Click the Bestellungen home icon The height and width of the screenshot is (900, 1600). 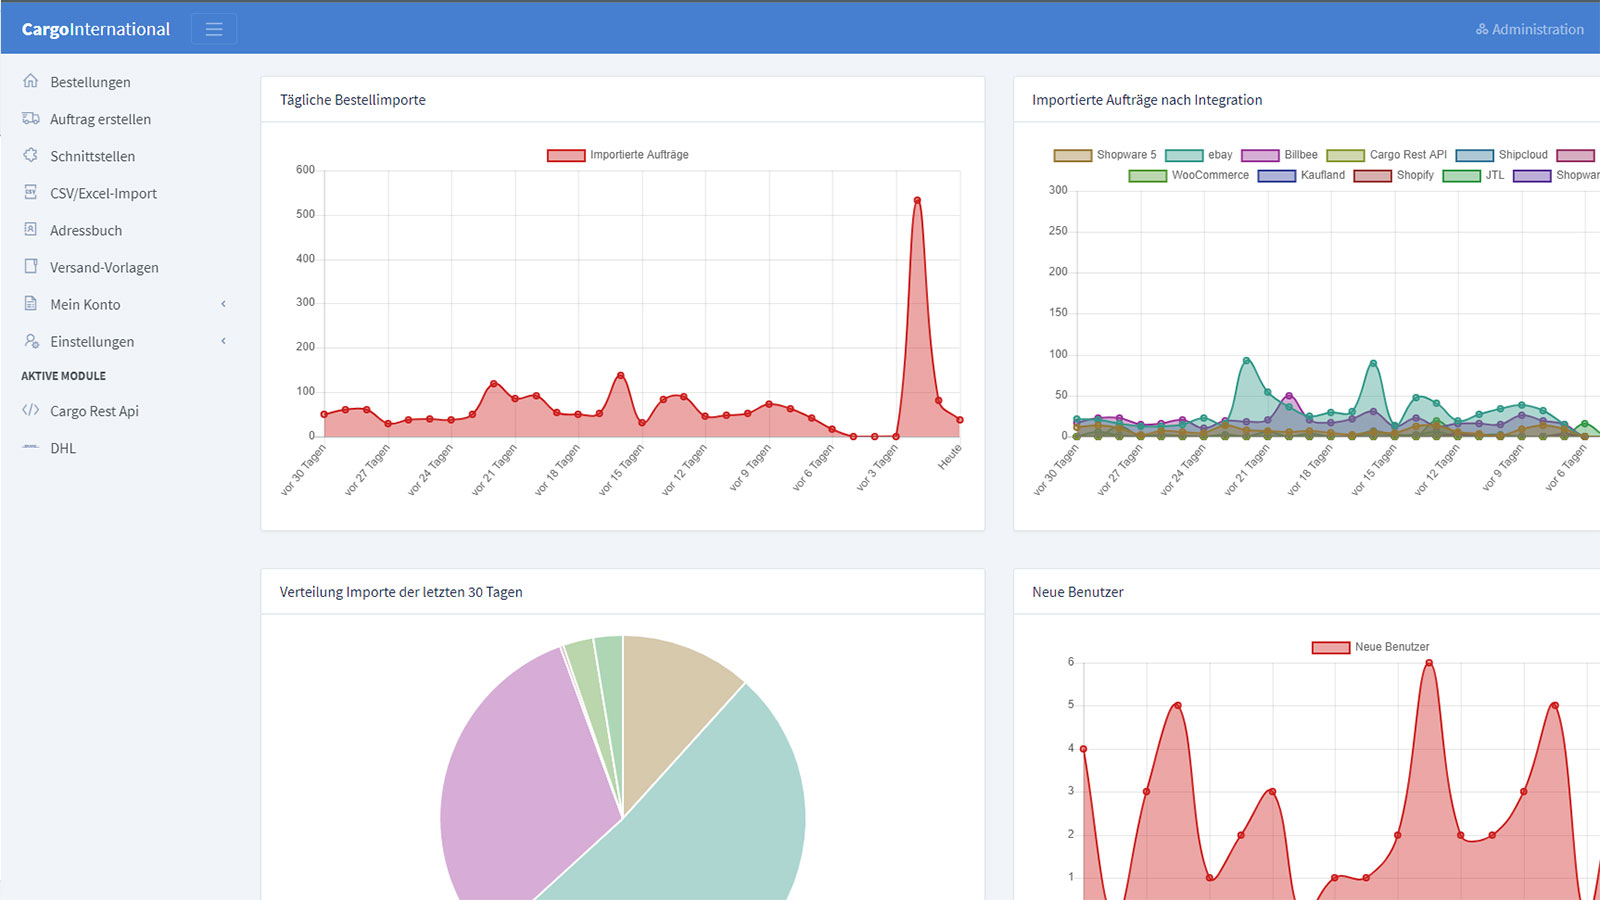(31, 81)
